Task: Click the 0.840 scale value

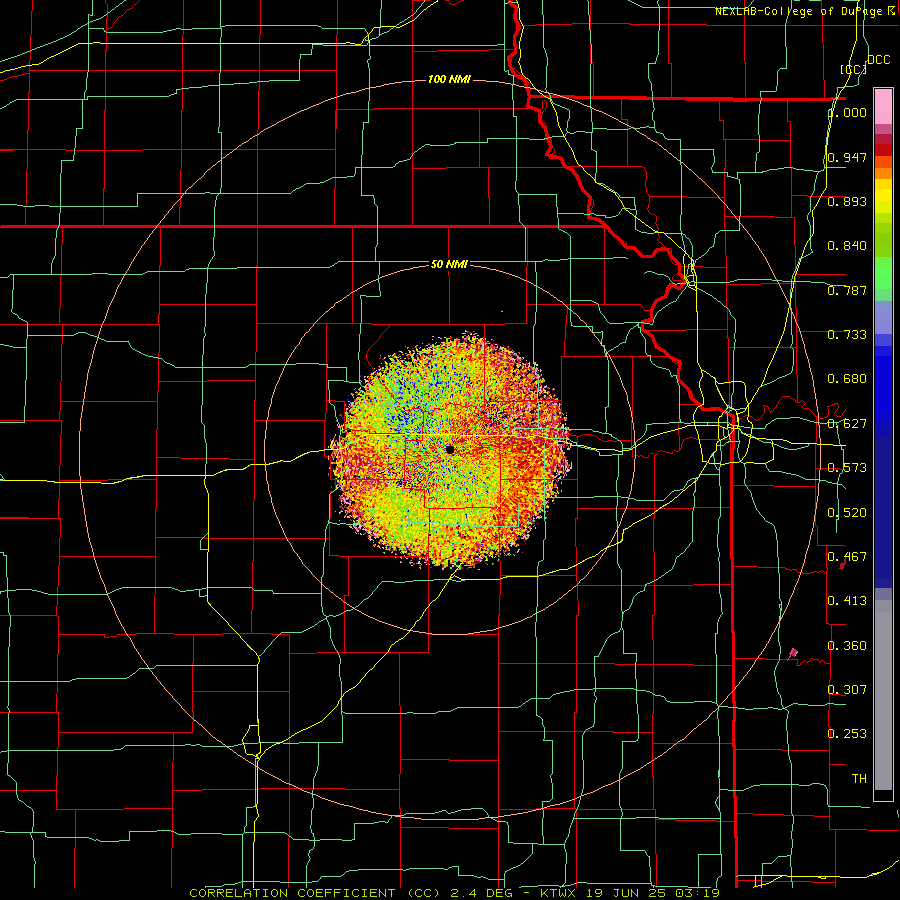Action: pos(847,246)
